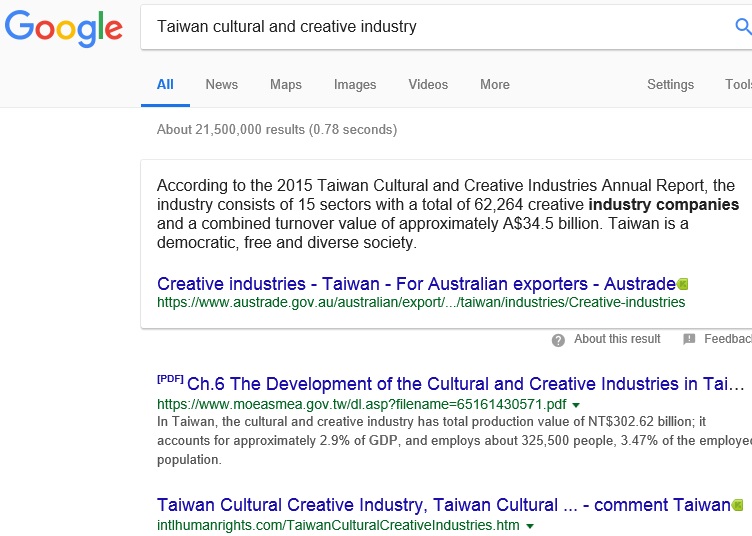Select the All results tab
This screenshot has height=536, width=752.
(x=165, y=85)
